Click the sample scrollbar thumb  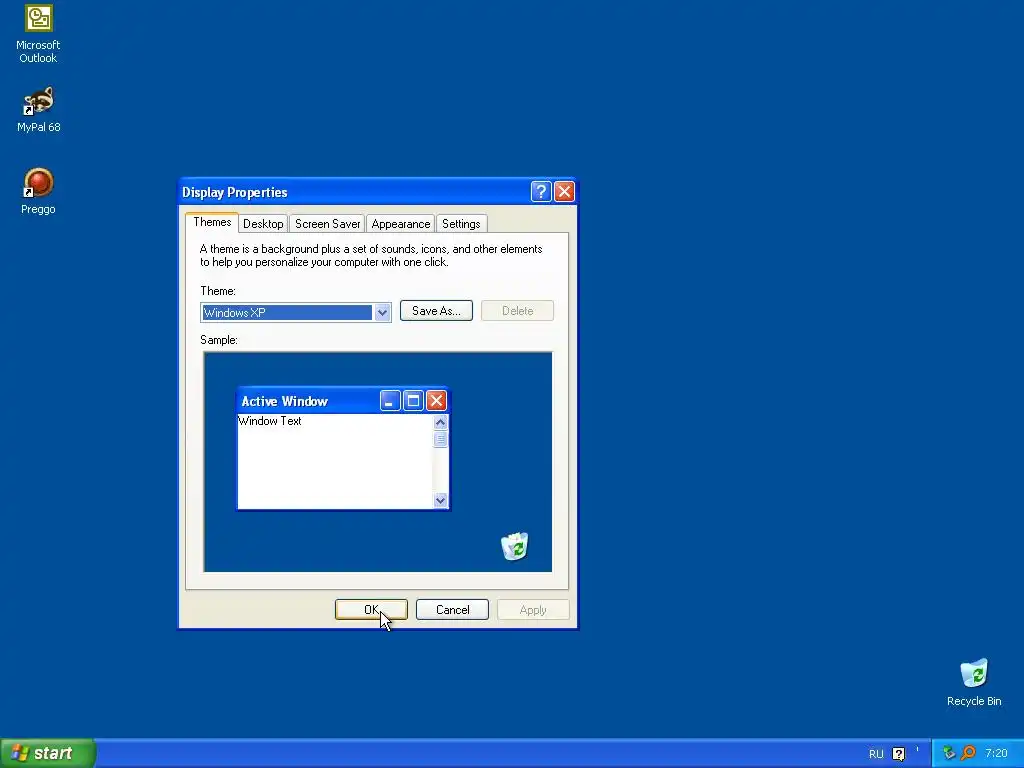click(440, 439)
